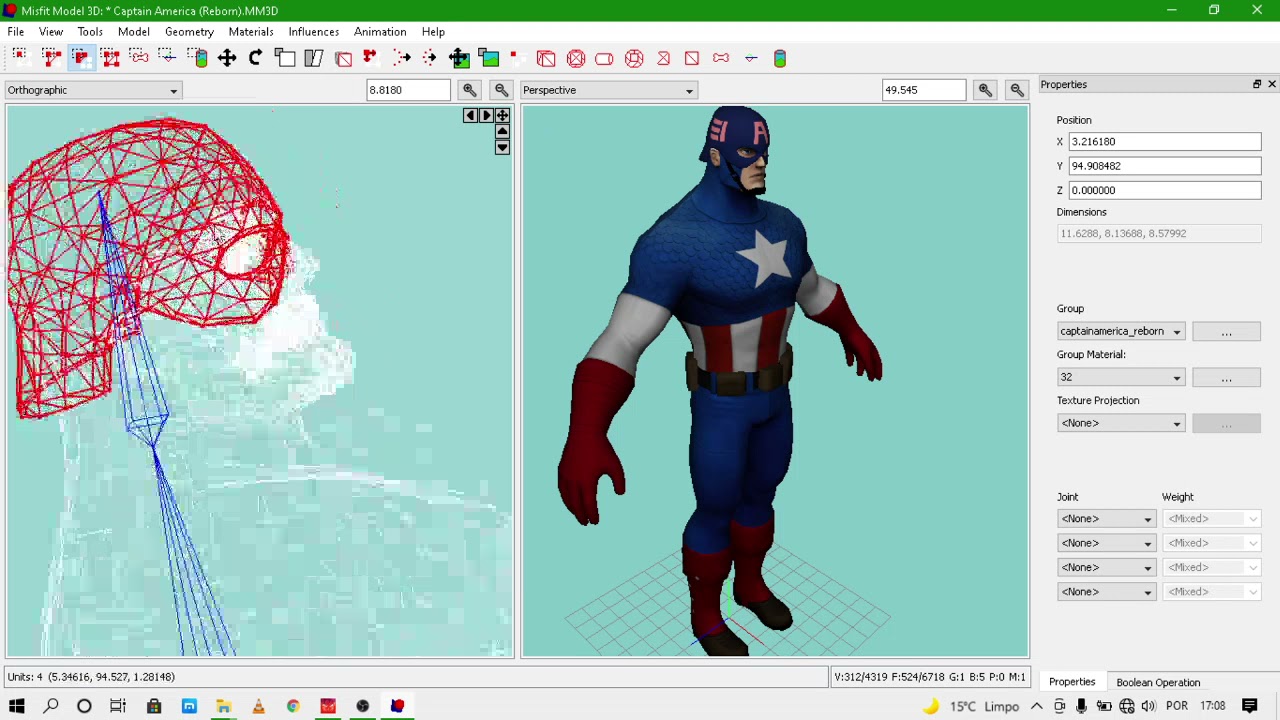Image resolution: width=1280 pixels, height=720 pixels.
Task: Click the Group Material ellipsis button
Action: (1226, 377)
